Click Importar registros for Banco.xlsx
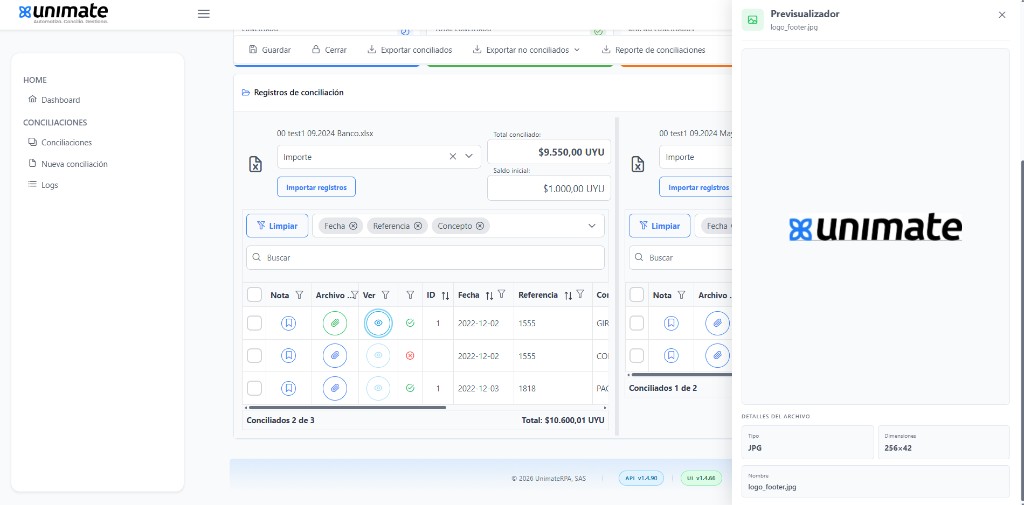The image size is (1024, 505). click(x=316, y=187)
